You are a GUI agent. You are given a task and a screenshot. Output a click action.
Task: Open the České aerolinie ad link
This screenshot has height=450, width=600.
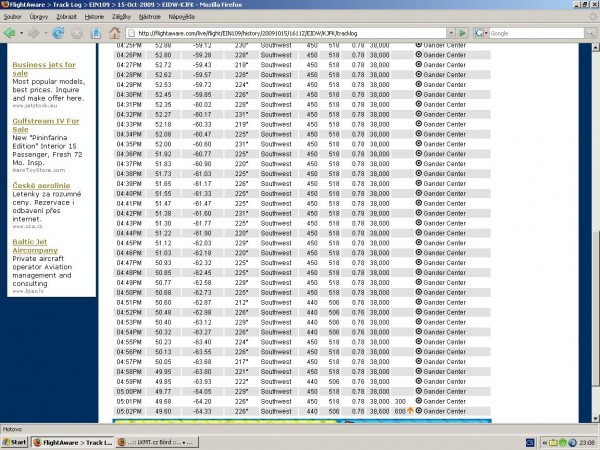[41, 186]
